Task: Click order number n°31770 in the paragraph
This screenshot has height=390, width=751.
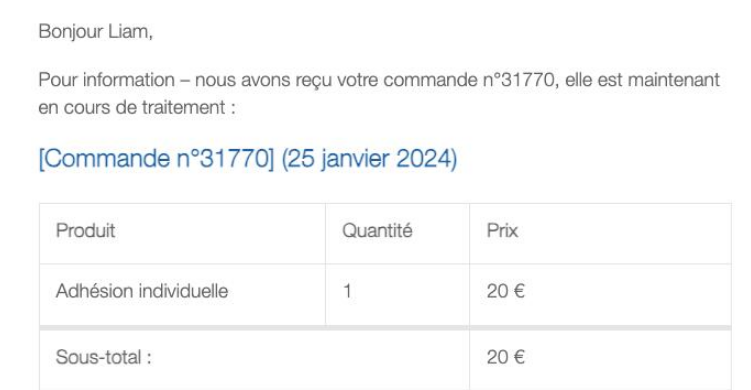Action: (521, 80)
